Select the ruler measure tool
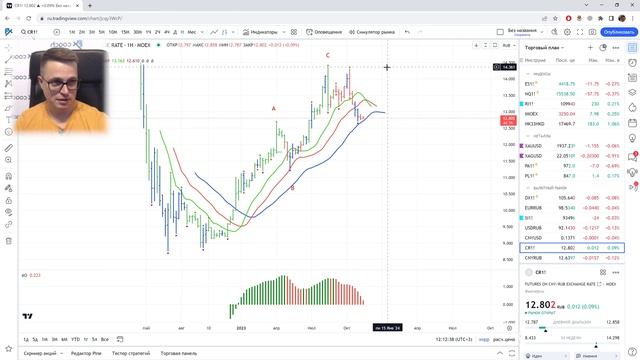The width and height of the screenshot is (640, 360). click(x=9, y=148)
